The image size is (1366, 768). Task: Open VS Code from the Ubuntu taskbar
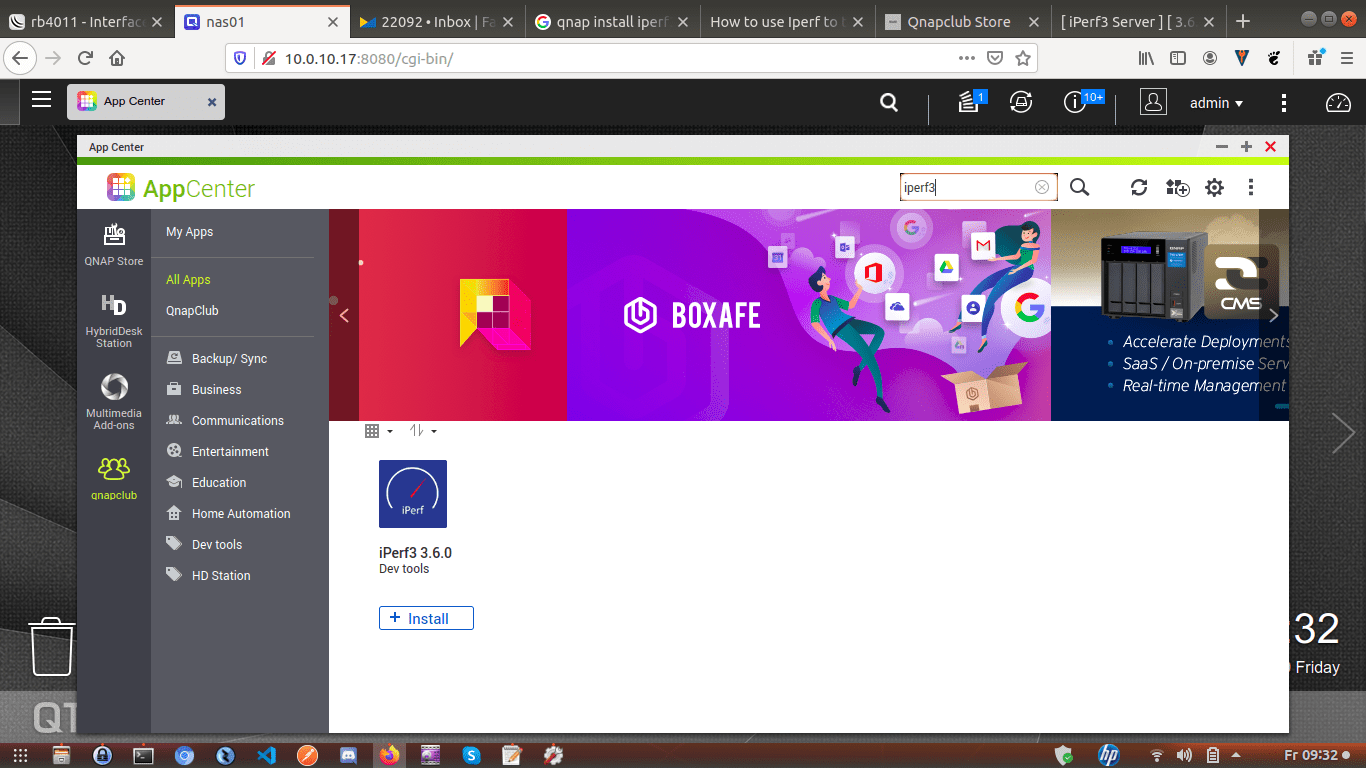tap(266, 755)
